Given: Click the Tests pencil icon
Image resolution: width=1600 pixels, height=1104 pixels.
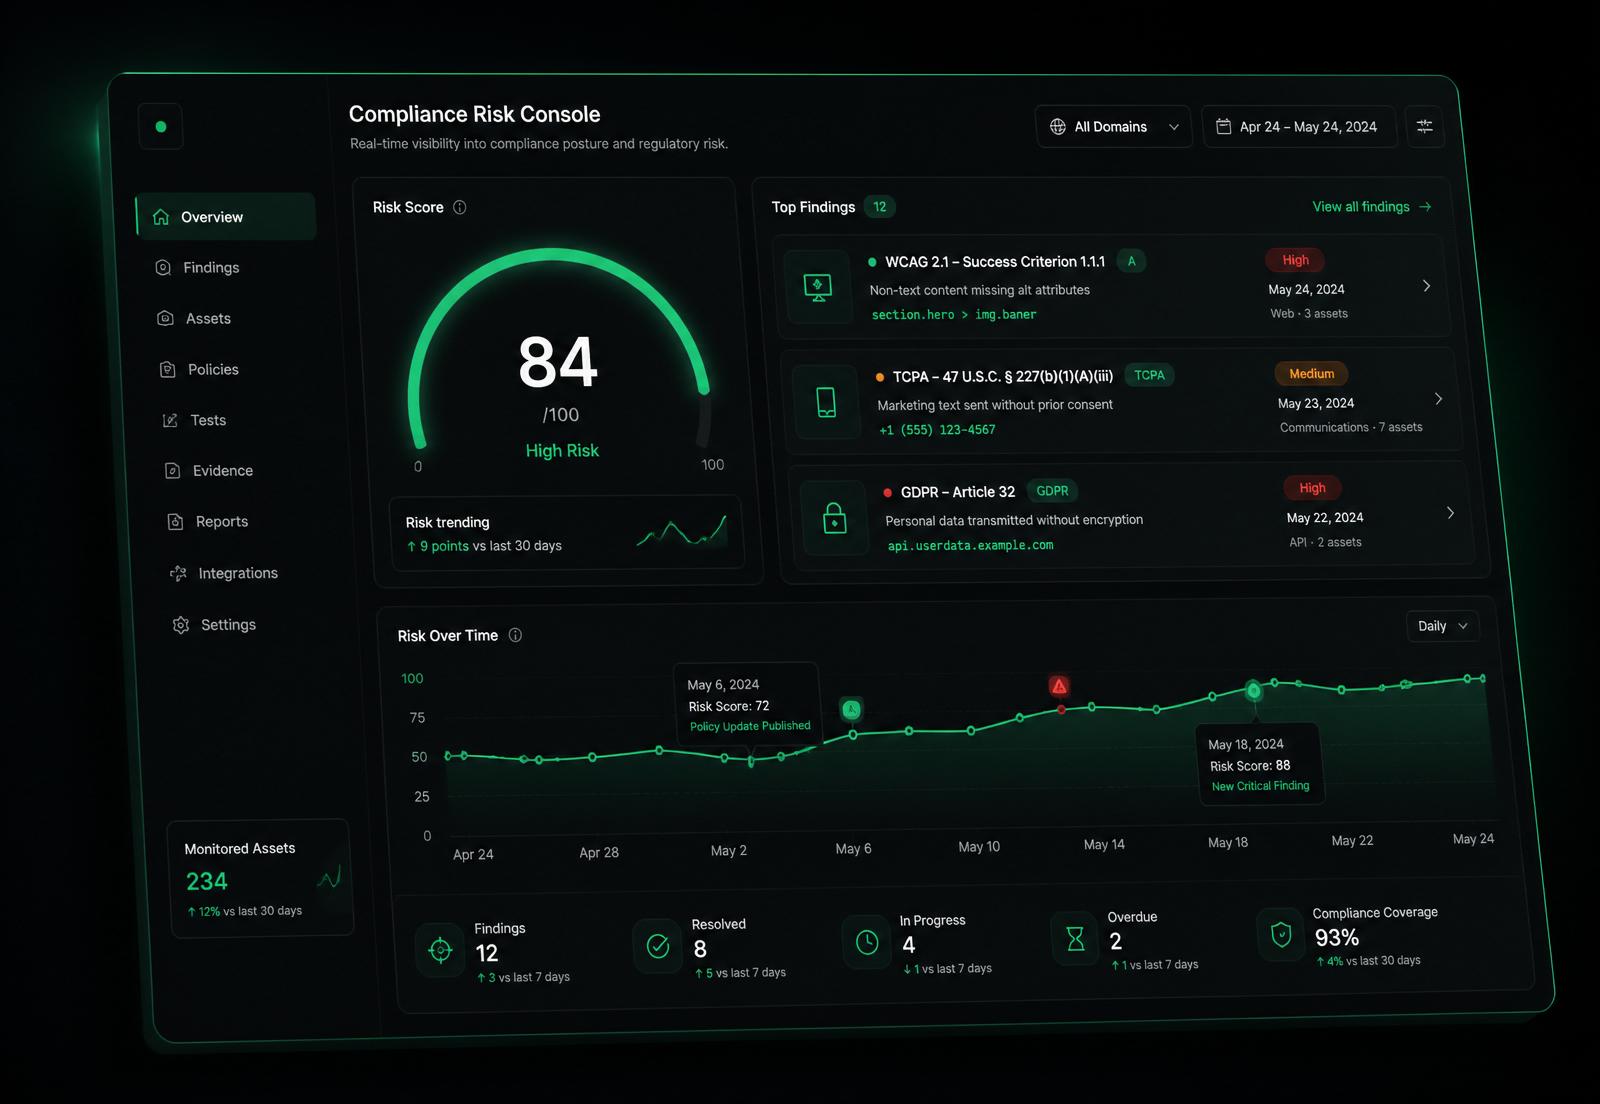Looking at the screenshot, I should tap(171, 420).
